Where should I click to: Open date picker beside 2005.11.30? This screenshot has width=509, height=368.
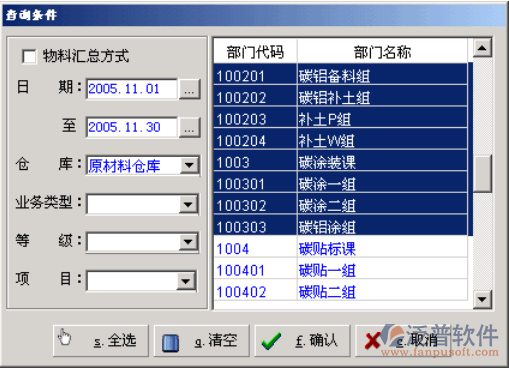(189, 127)
